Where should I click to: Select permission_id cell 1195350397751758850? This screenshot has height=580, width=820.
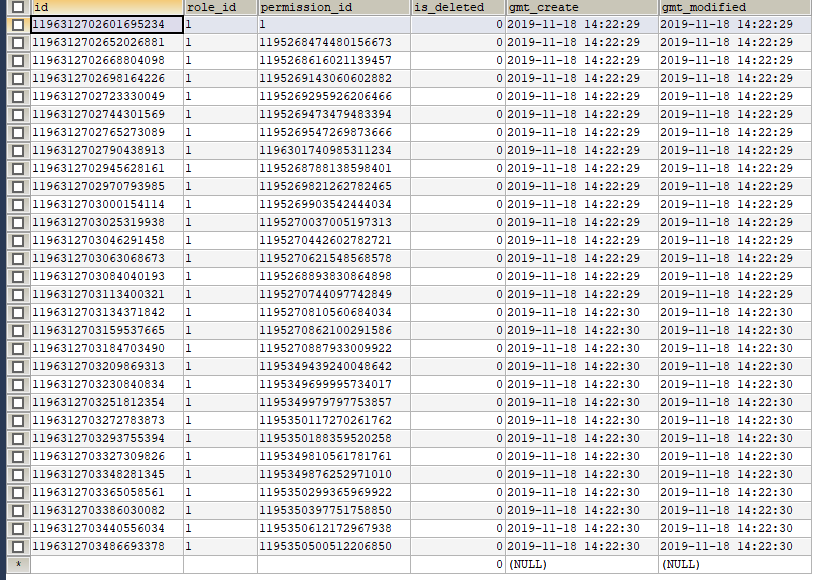334,510
